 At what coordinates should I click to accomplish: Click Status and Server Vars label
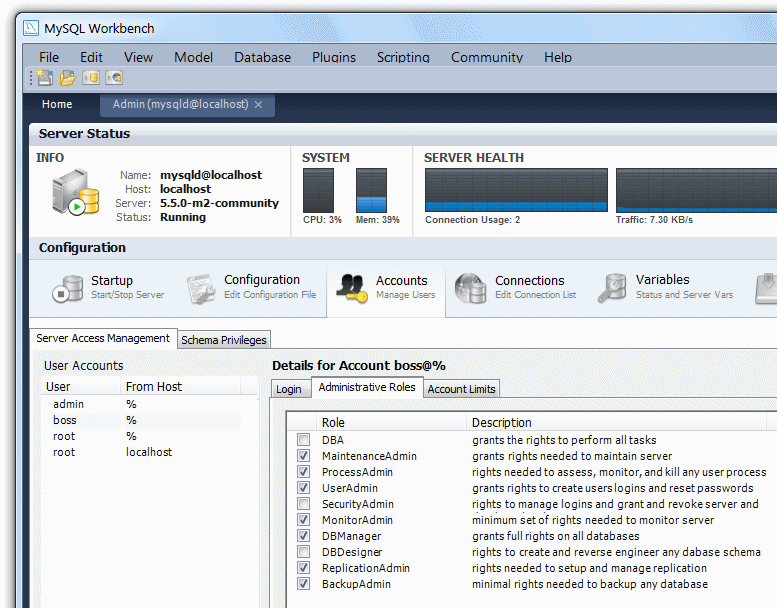684,295
